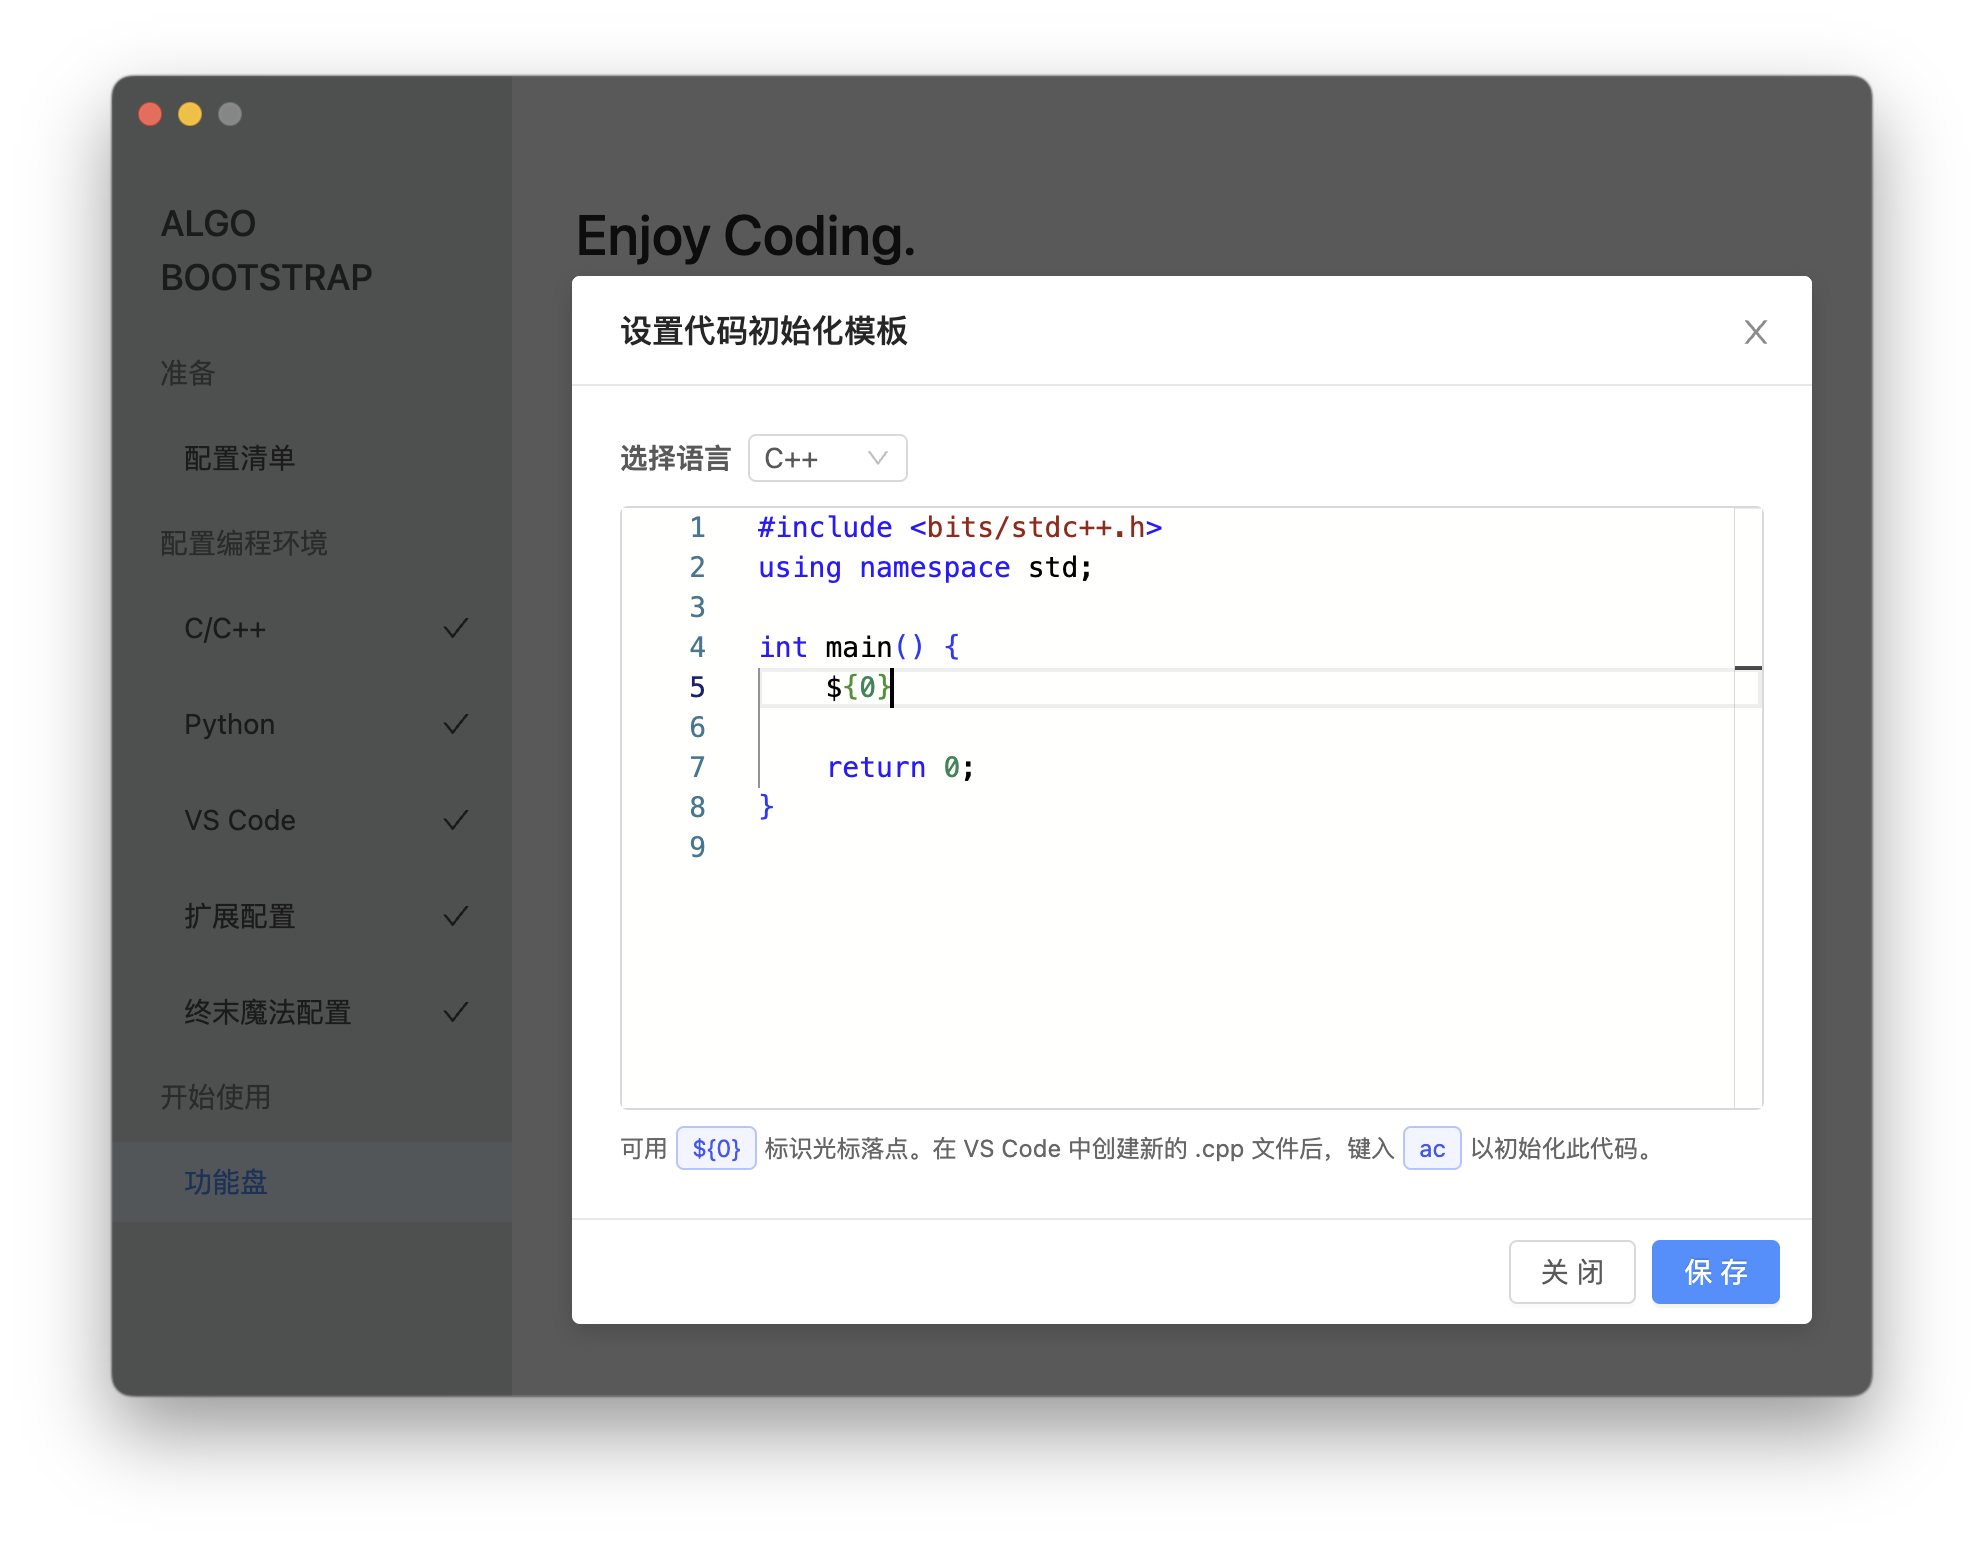Viewport: 1984px width, 1544px height.
Task: Click the checkmark next to Python
Action: (x=456, y=724)
